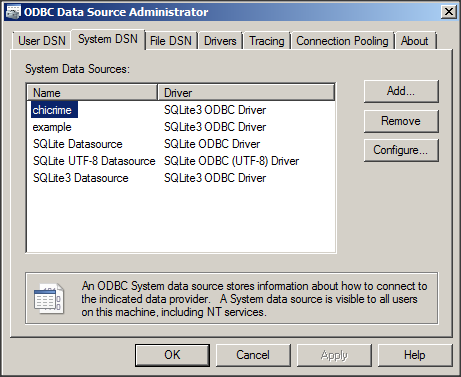Open Help for this dialog

[x=415, y=355]
